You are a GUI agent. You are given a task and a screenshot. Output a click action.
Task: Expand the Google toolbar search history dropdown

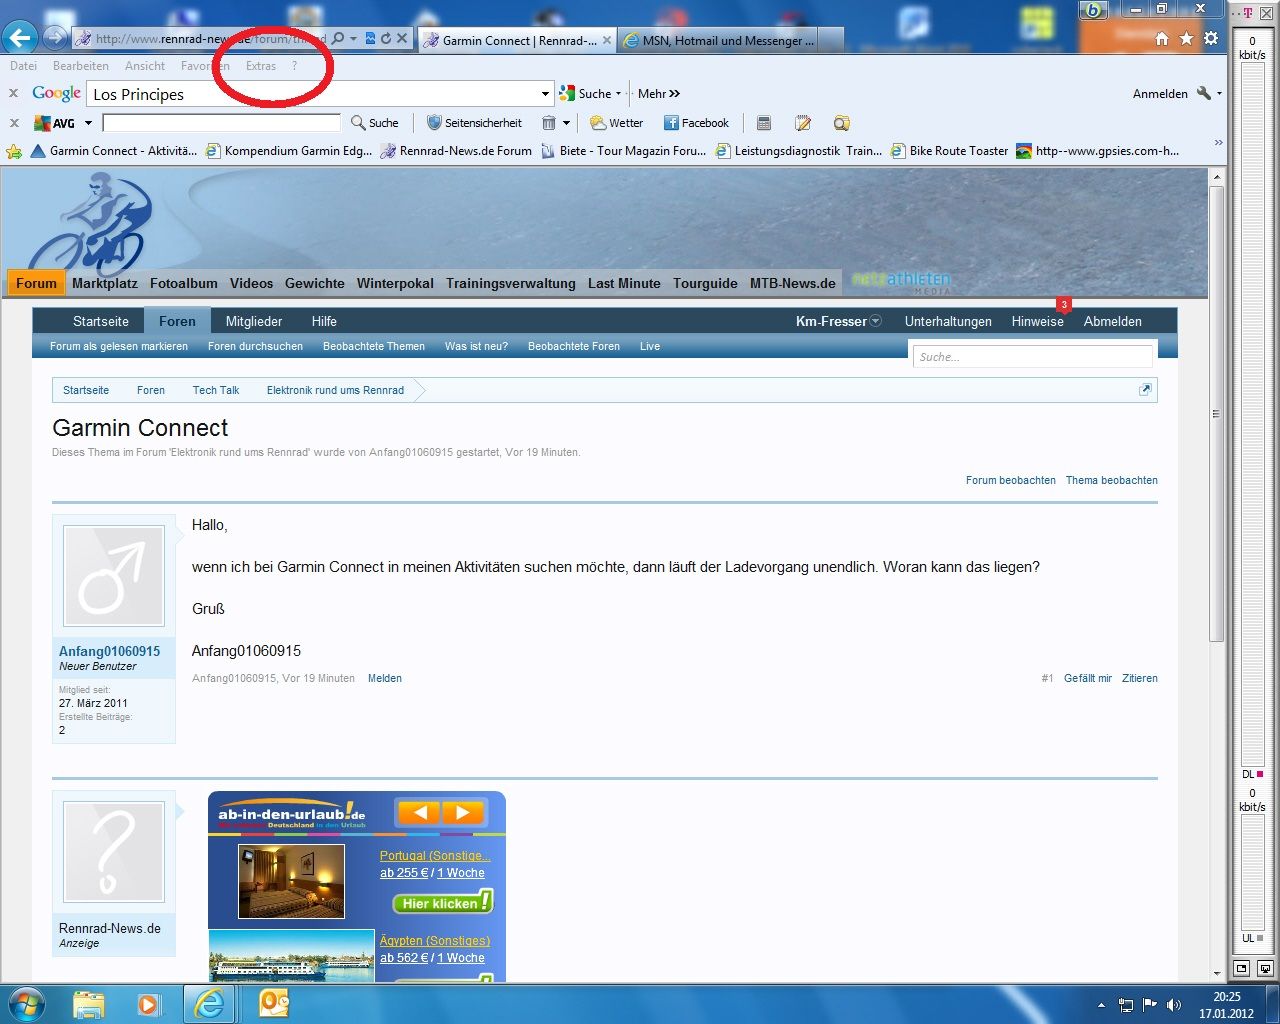pyautogui.click(x=545, y=94)
